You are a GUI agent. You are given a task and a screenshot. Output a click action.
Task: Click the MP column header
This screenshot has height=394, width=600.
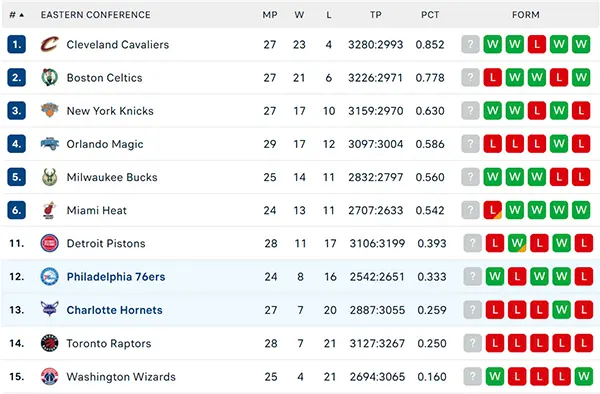pos(270,15)
